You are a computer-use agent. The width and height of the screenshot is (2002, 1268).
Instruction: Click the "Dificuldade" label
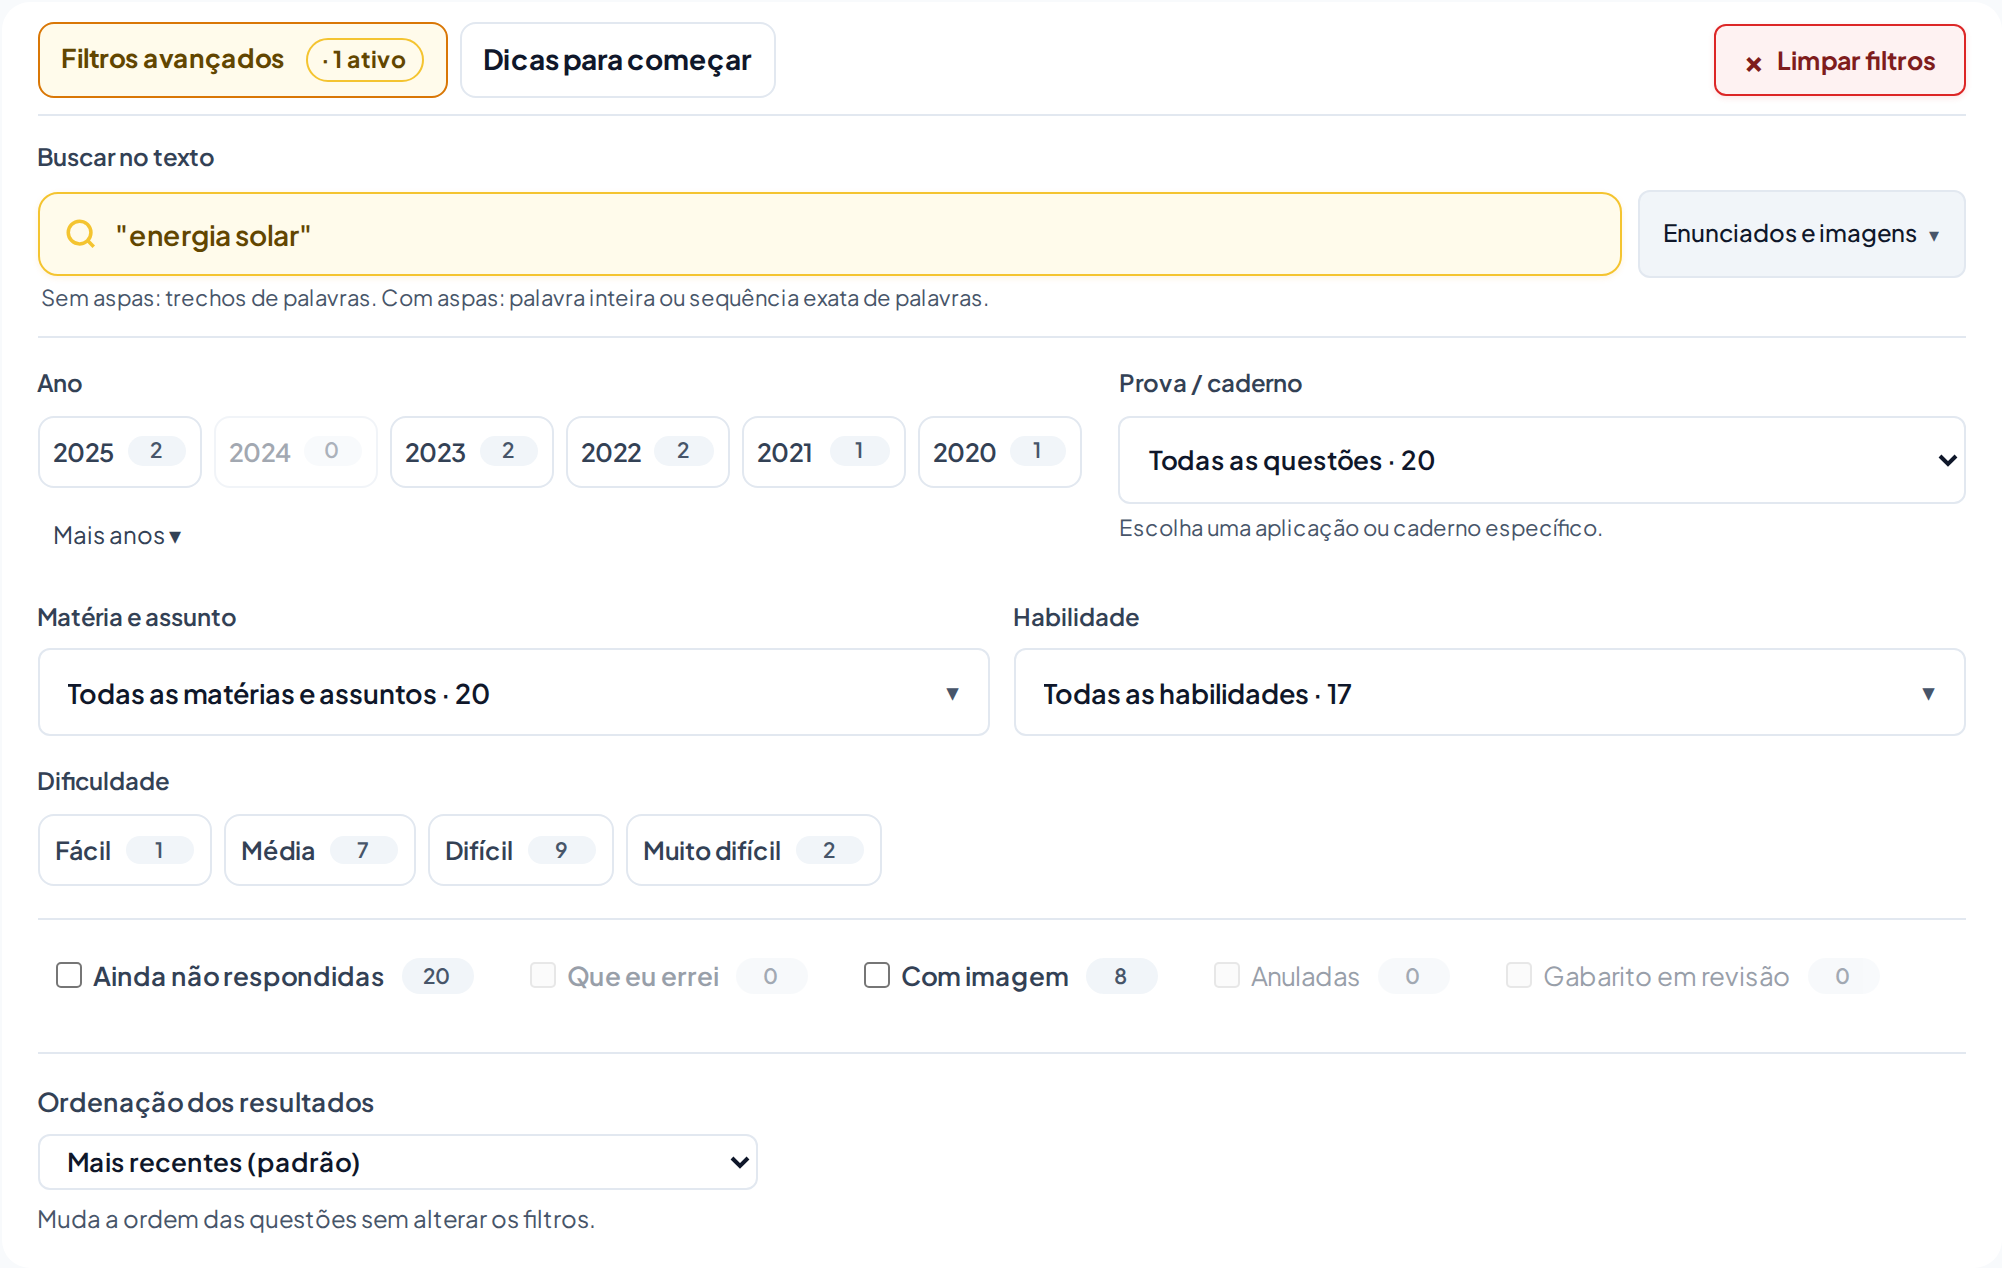pos(103,781)
